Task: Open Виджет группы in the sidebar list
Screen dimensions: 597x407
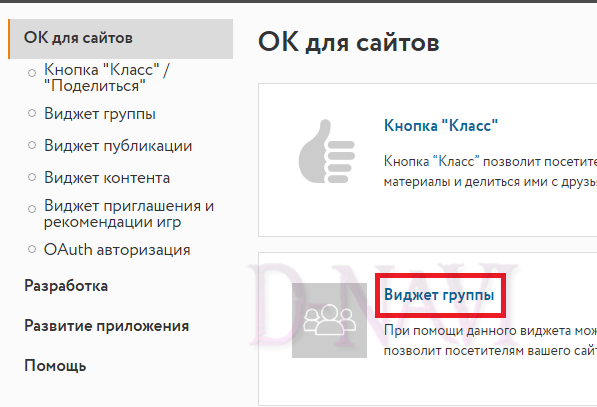Action: click(100, 114)
